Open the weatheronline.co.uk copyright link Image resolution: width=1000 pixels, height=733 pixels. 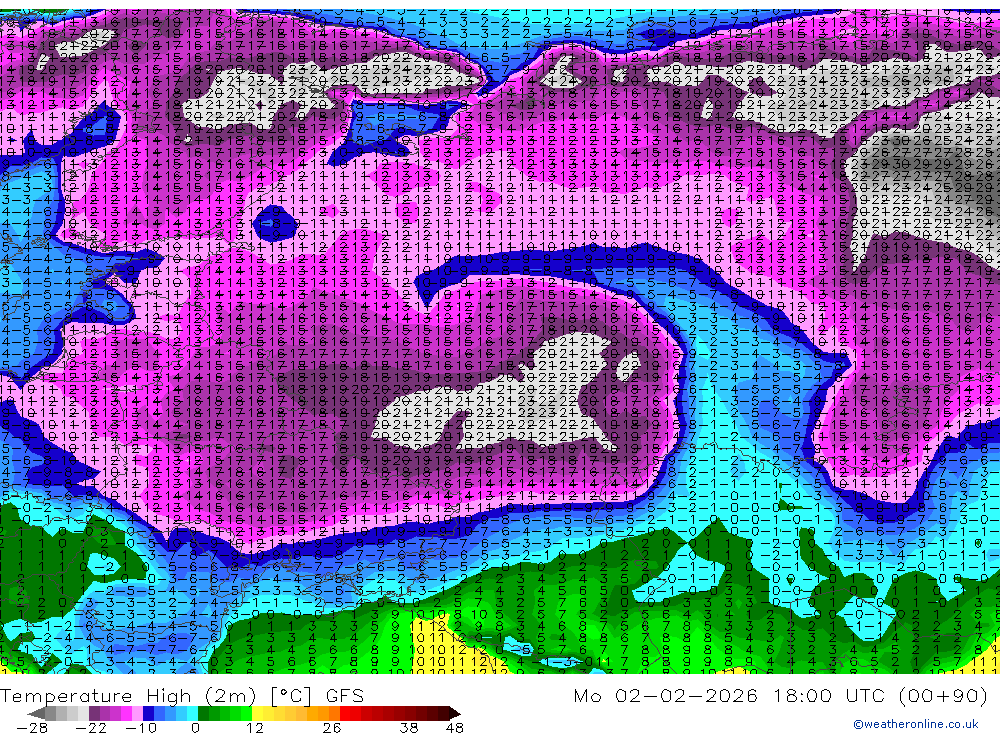tap(916, 724)
